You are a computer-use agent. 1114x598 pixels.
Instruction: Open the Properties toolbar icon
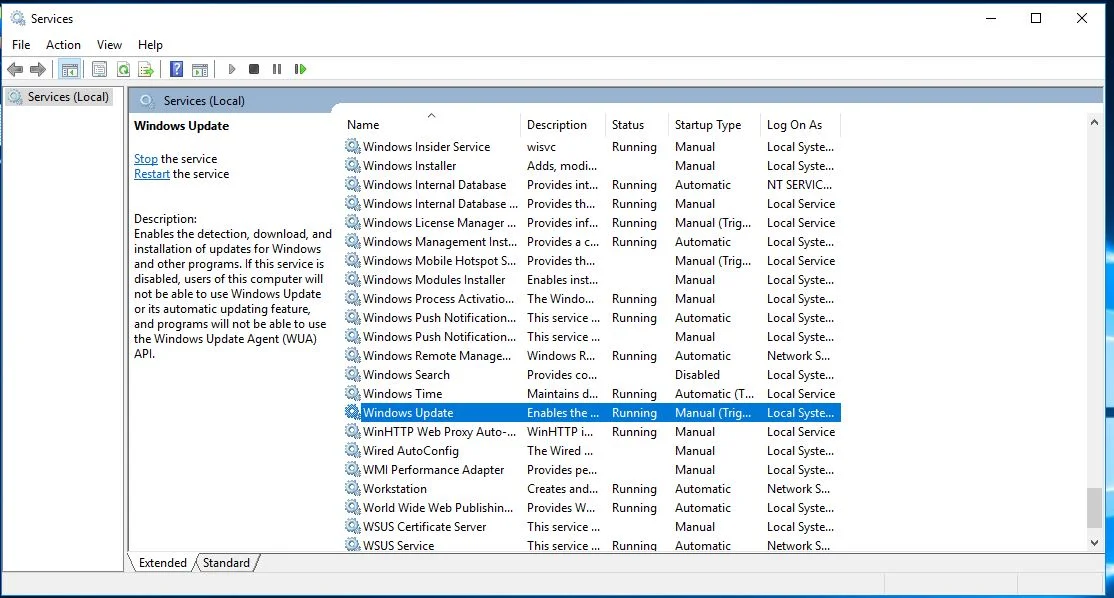[x=99, y=69]
